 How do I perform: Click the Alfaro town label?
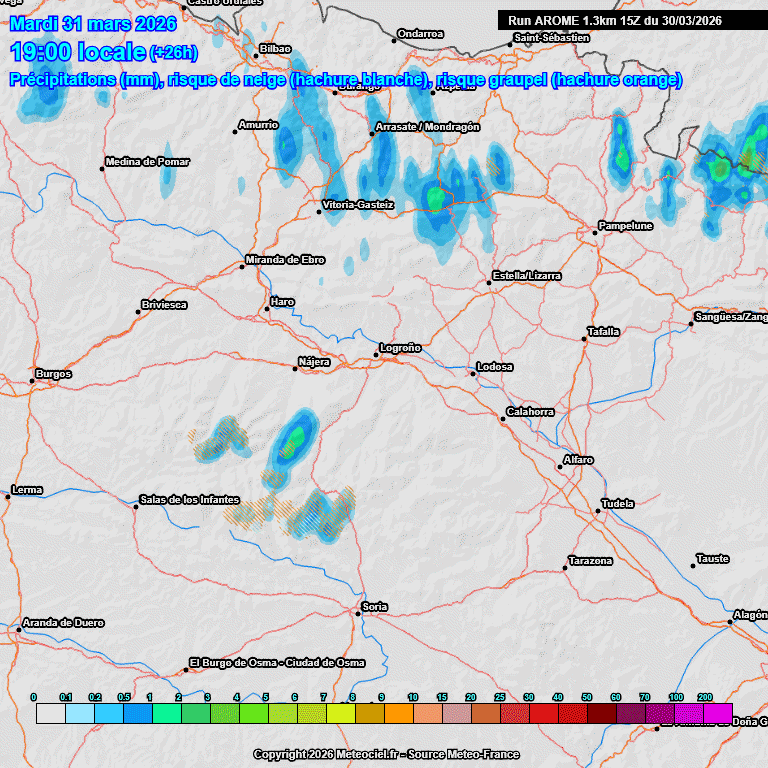[x=578, y=460]
